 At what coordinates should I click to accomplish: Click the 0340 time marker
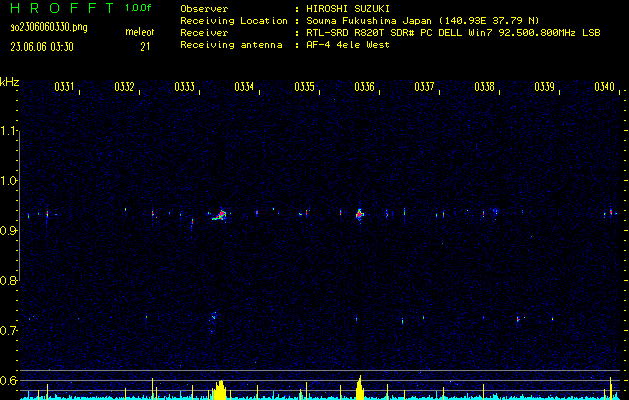(604, 88)
